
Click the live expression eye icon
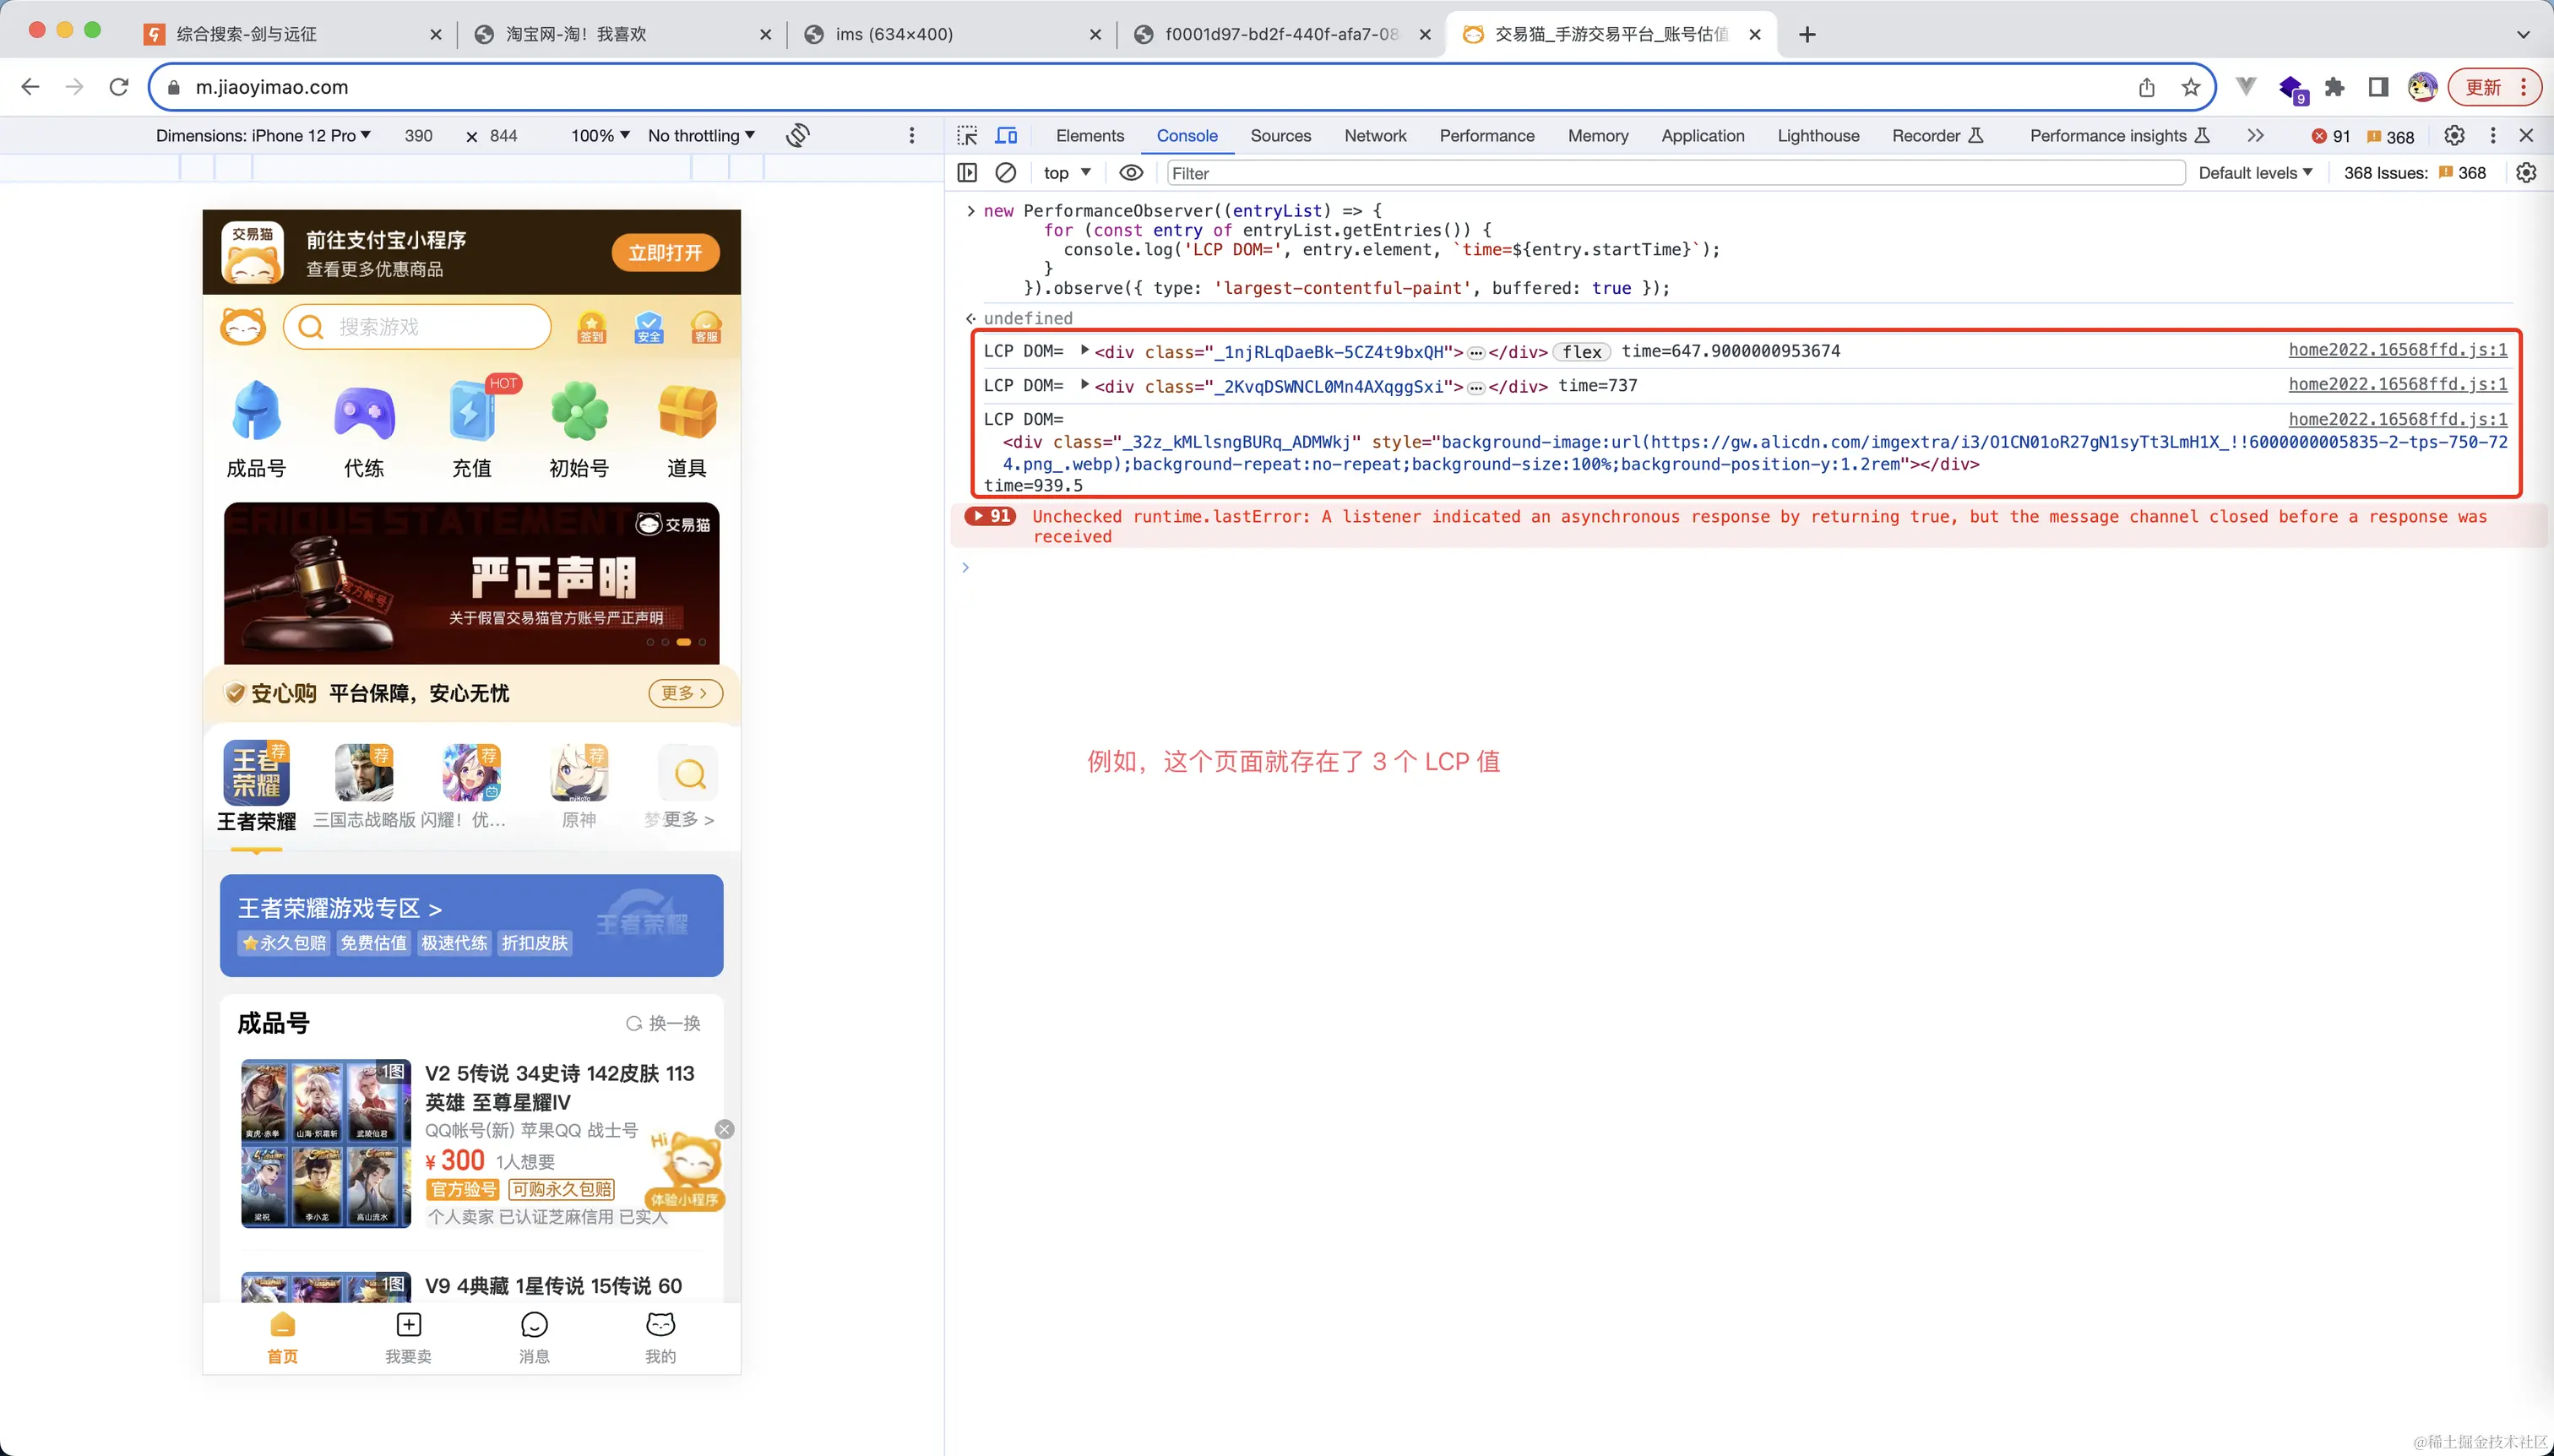(1131, 173)
